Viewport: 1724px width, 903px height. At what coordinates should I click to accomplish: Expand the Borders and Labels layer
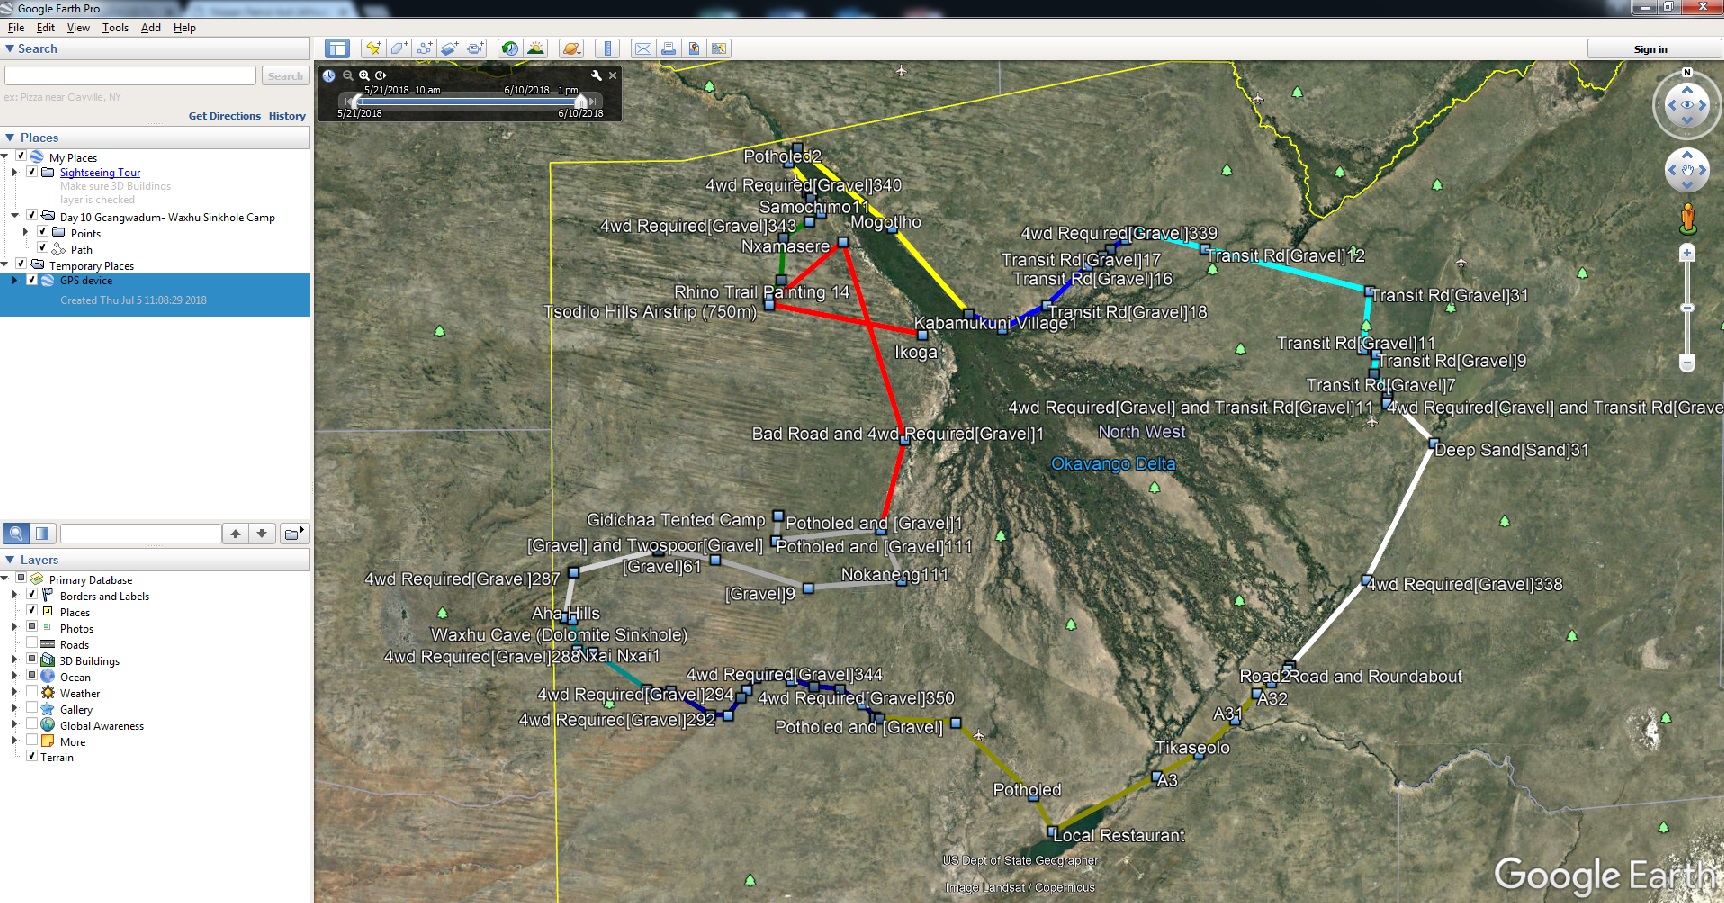click(x=15, y=595)
